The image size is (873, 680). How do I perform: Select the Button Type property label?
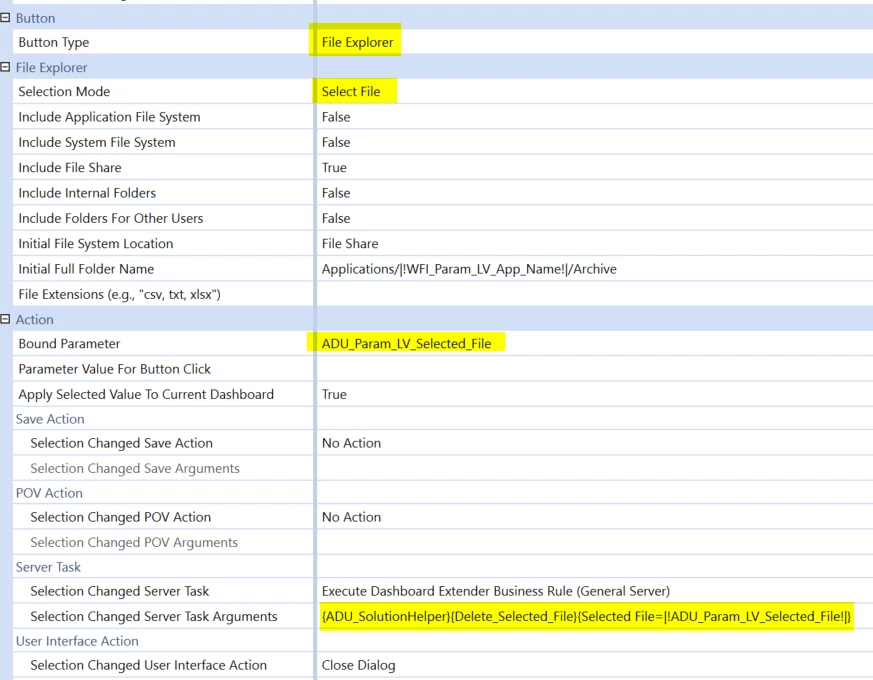(x=53, y=42)
